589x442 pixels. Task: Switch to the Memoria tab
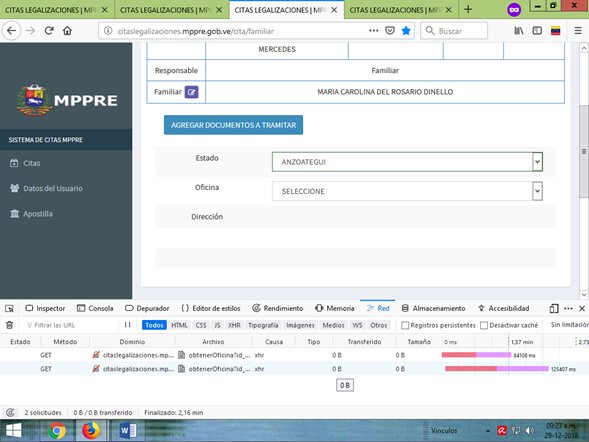pyautogui.click(x=335, y=308)
